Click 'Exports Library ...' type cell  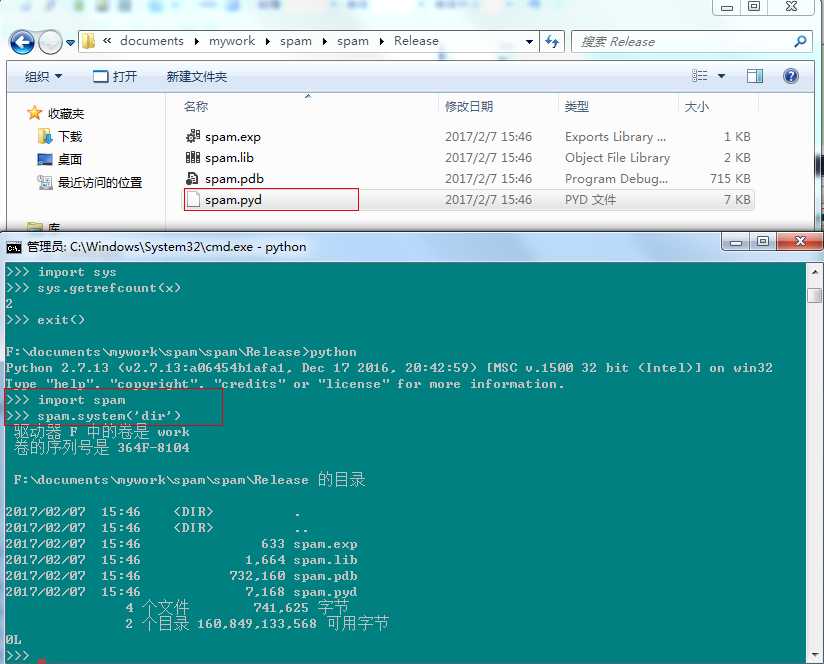click(615, 137)
